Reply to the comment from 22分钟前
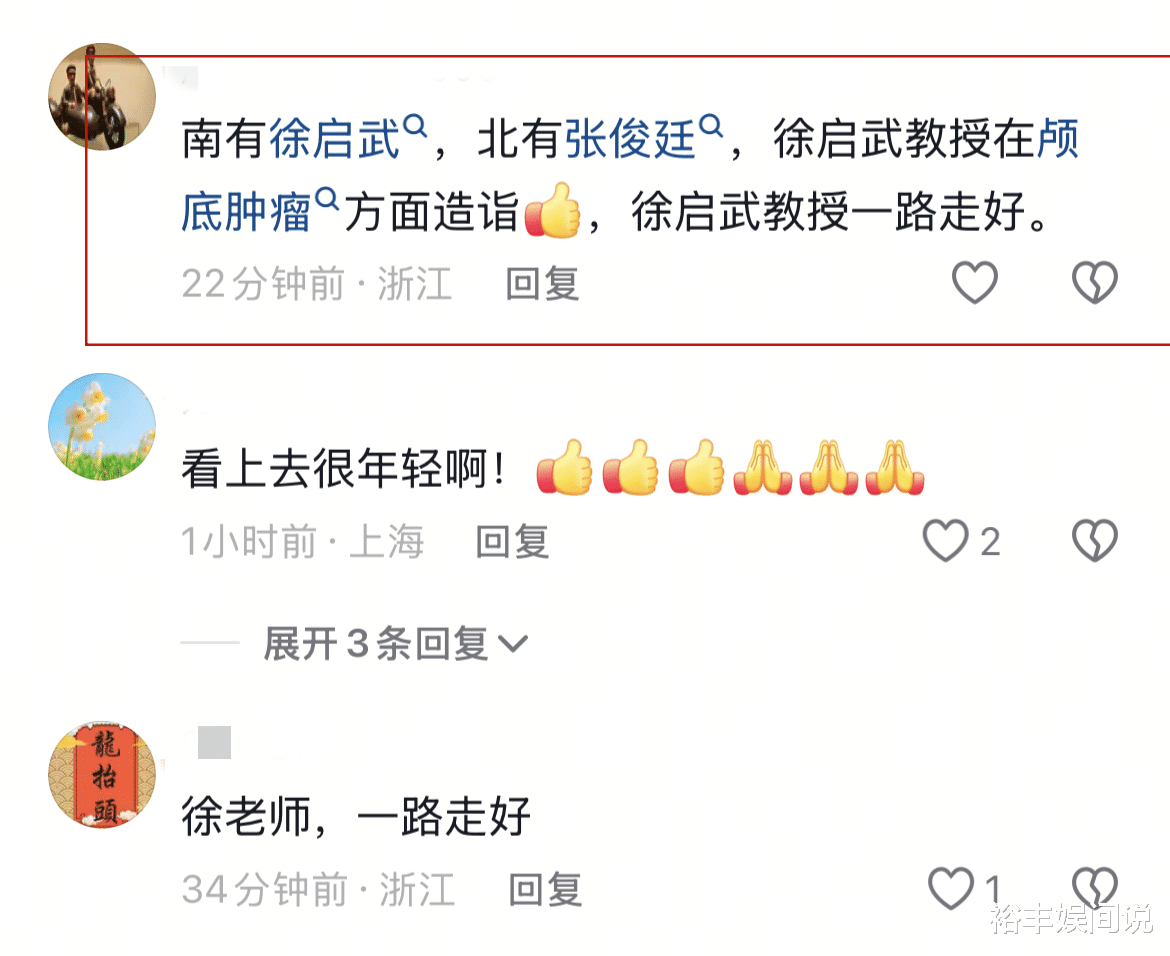The height and width of the screenshot is (956, 1170). tap(542, 284)
